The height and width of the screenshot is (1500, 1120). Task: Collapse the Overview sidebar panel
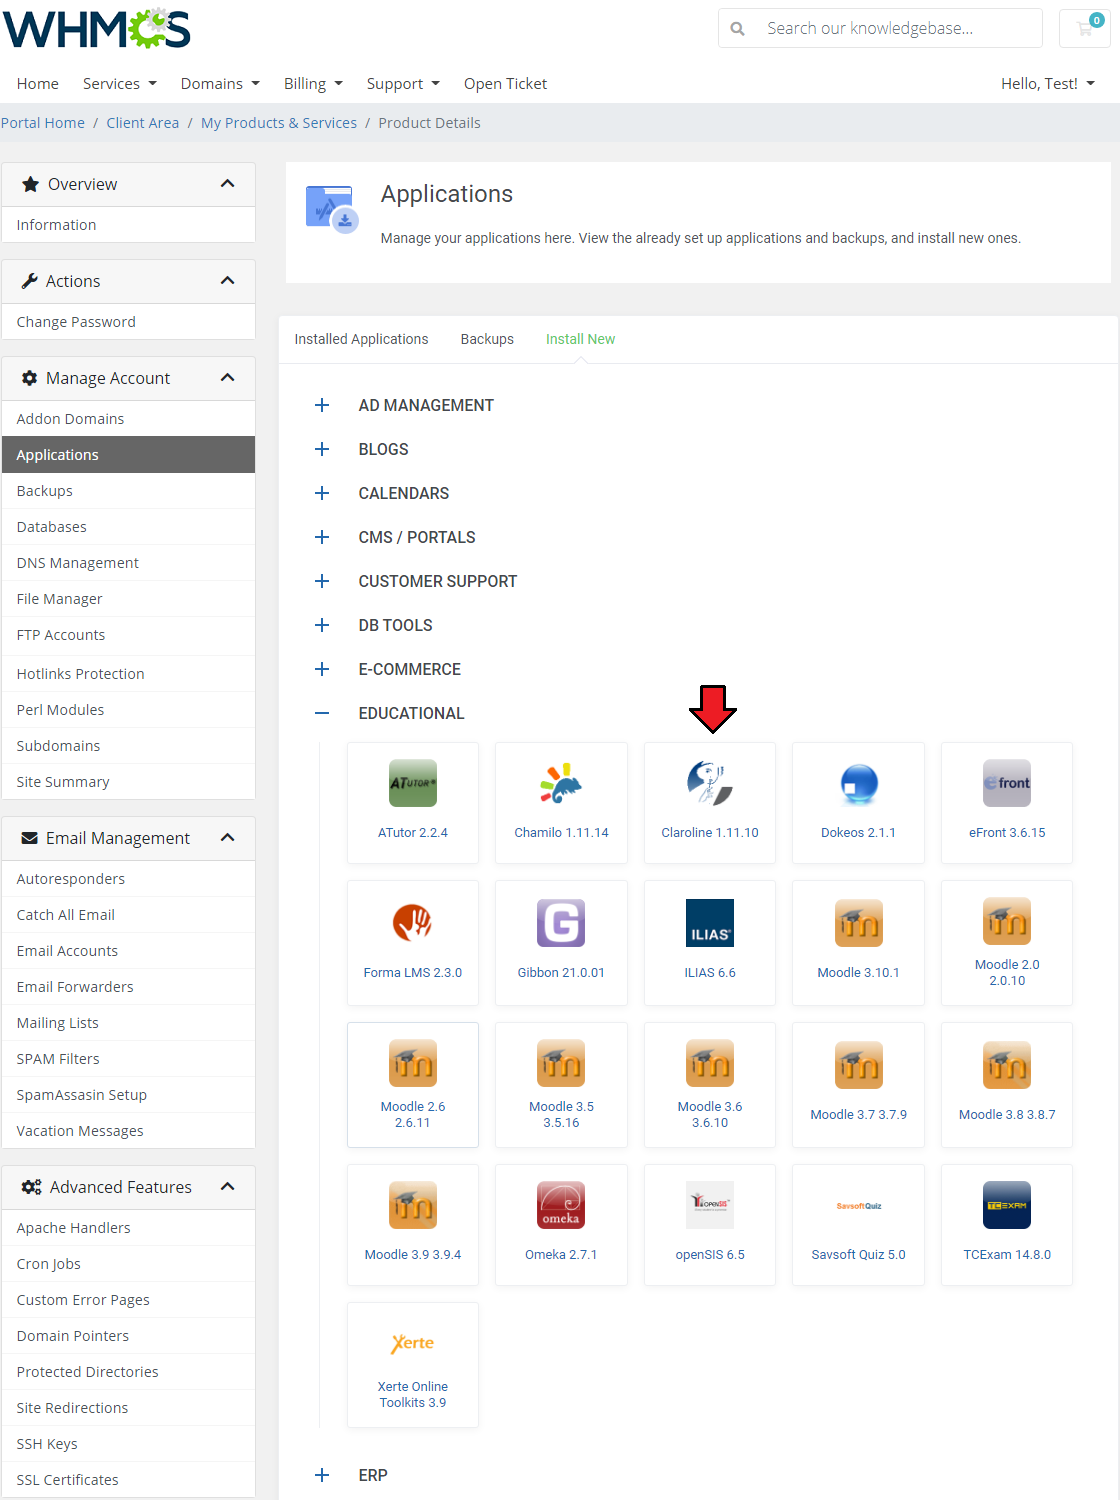coord(227,184)
